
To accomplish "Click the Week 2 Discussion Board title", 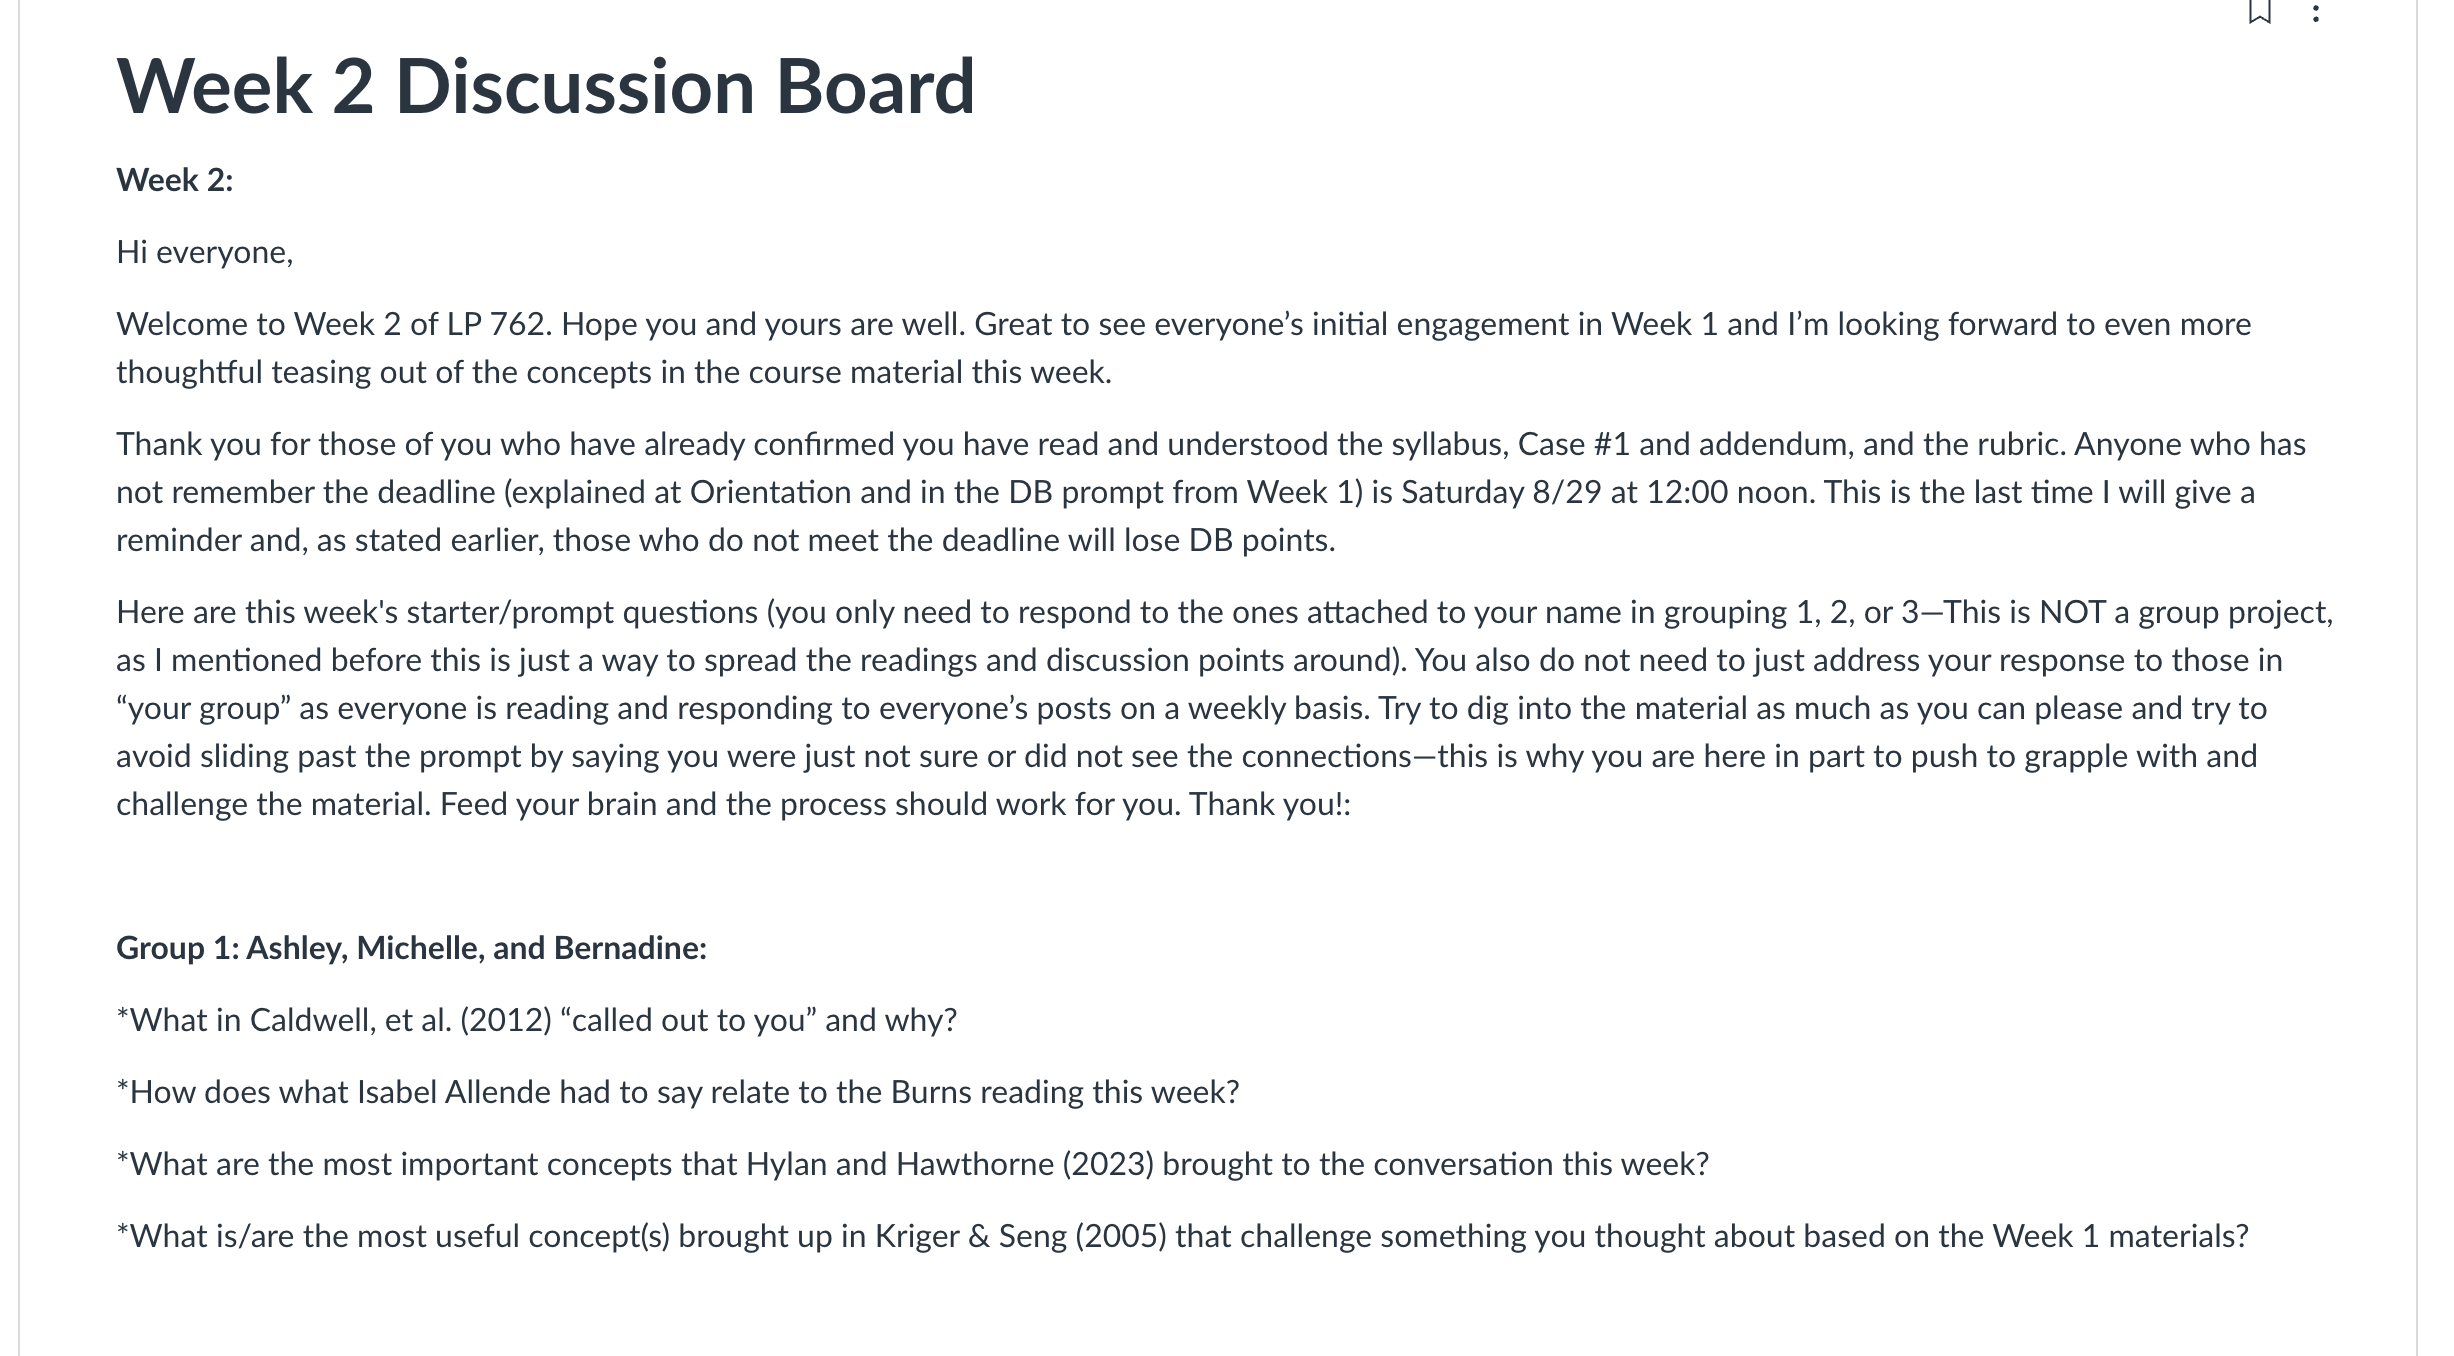I will [x=546, y=86].
